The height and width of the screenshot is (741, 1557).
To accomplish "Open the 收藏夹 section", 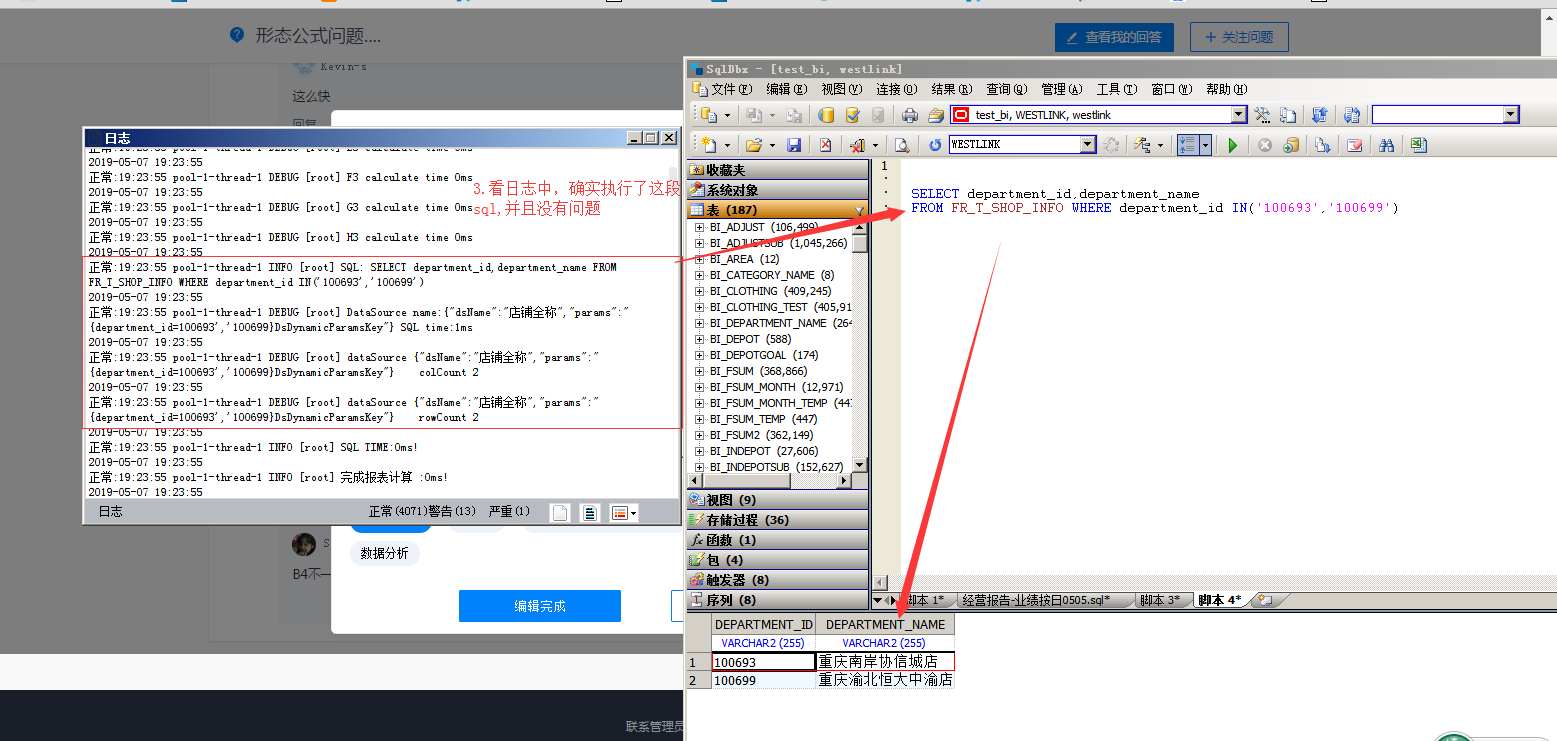I will tap(777, 170).
